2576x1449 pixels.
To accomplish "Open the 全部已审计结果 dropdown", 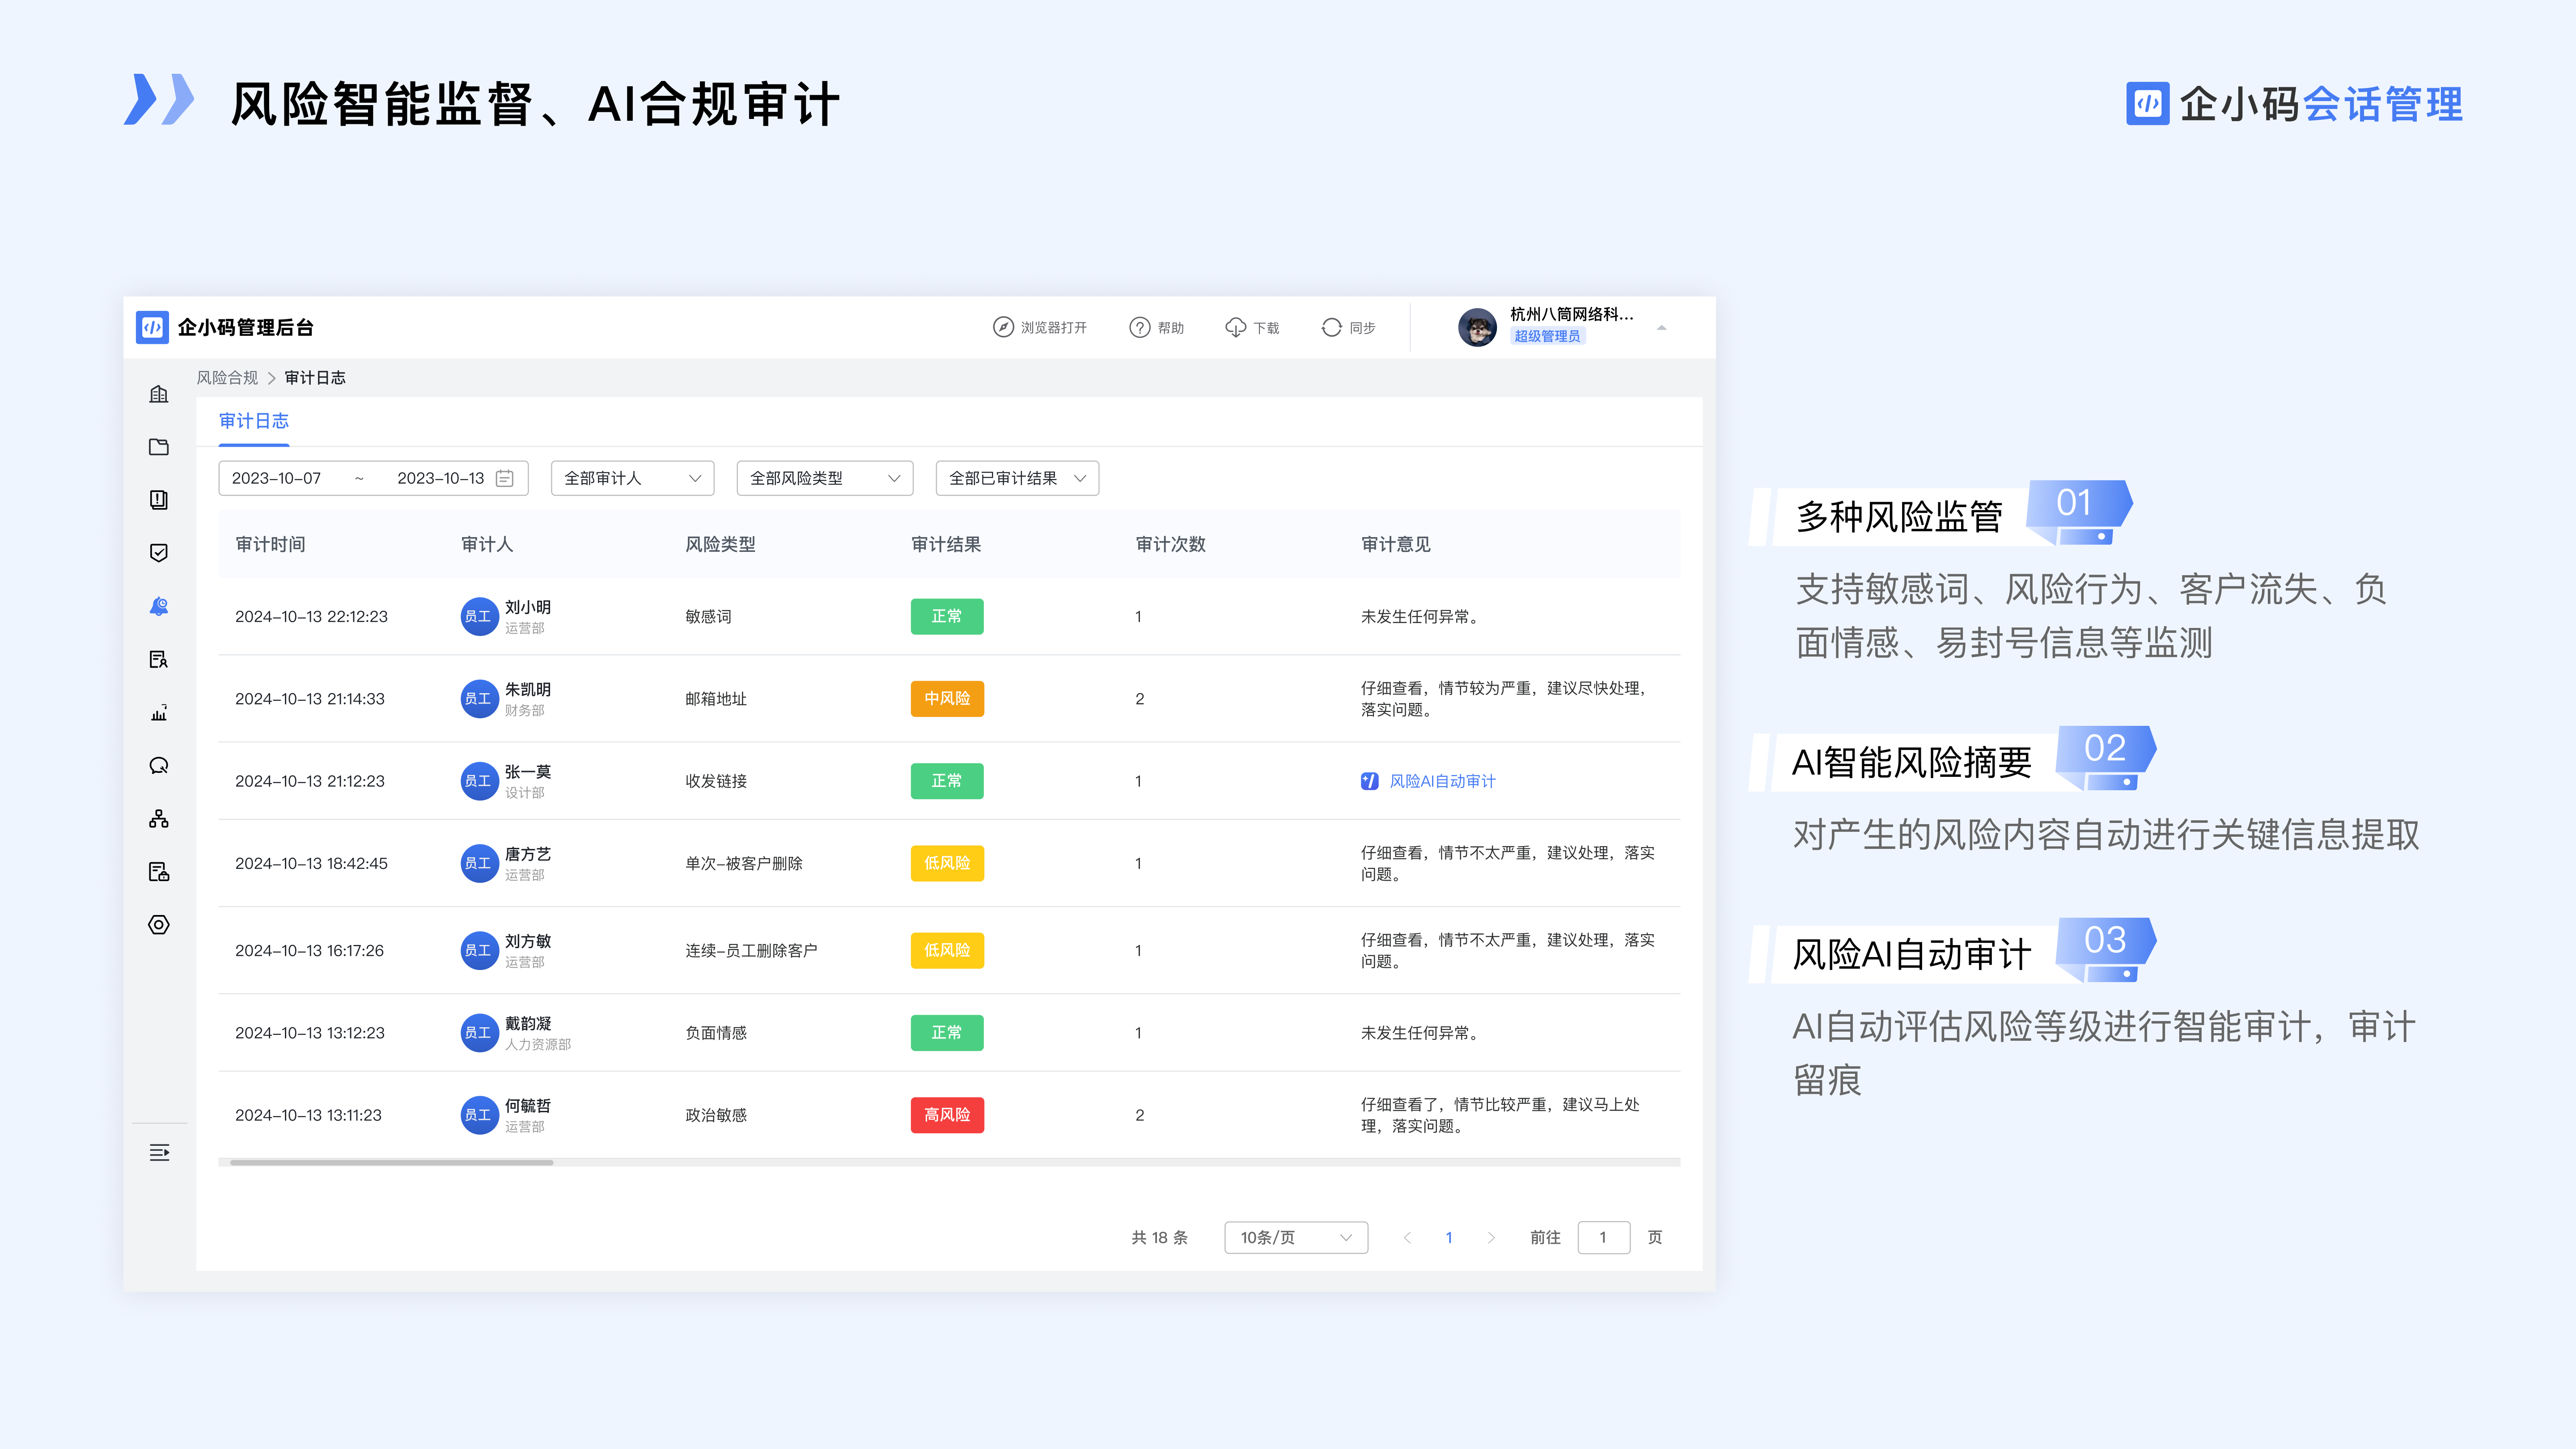I will click(1017, 479).
